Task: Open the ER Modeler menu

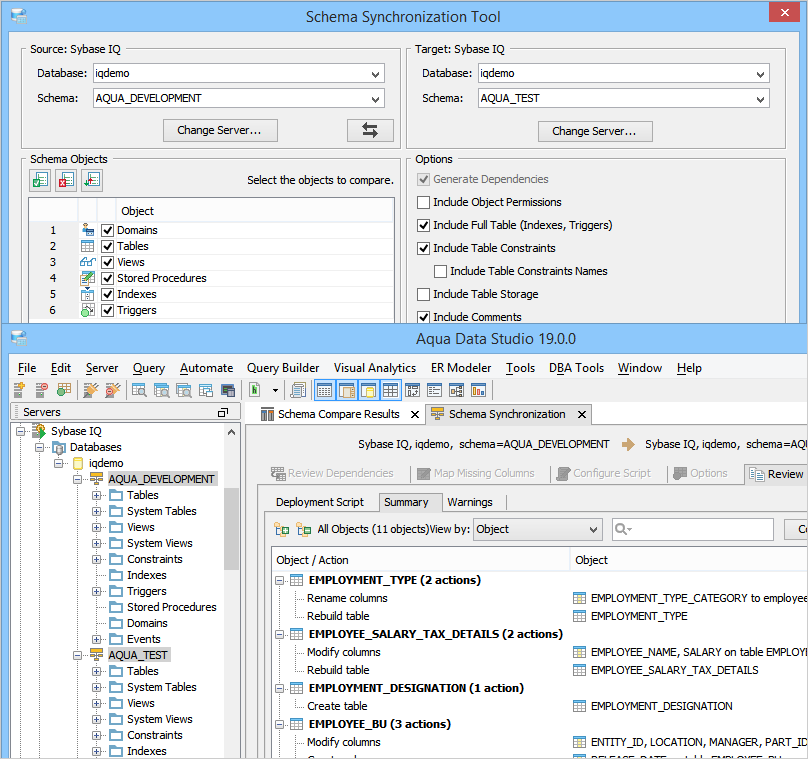Action: pyautogui.click(x=461, y=368)
